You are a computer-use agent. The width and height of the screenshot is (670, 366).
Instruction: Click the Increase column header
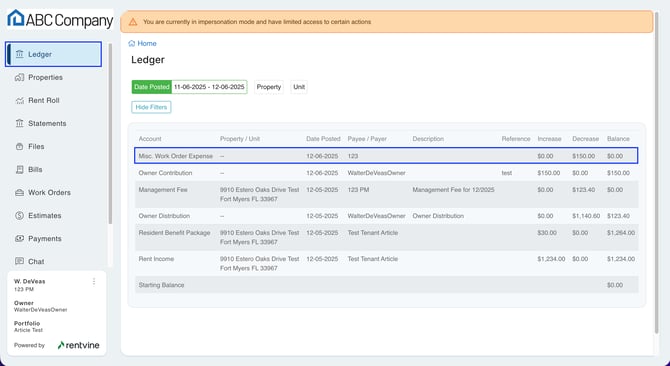[549, 139]
